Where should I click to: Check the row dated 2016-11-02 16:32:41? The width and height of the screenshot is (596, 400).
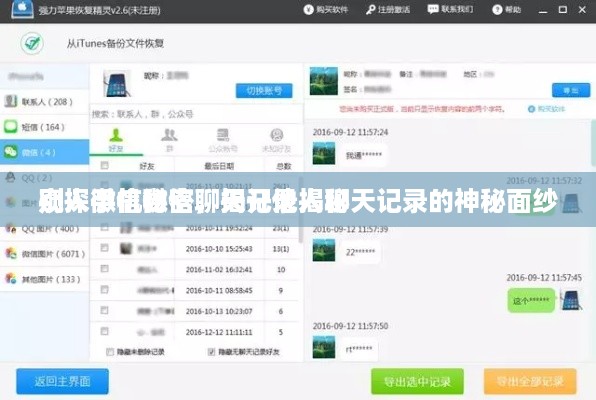point(105,269)
